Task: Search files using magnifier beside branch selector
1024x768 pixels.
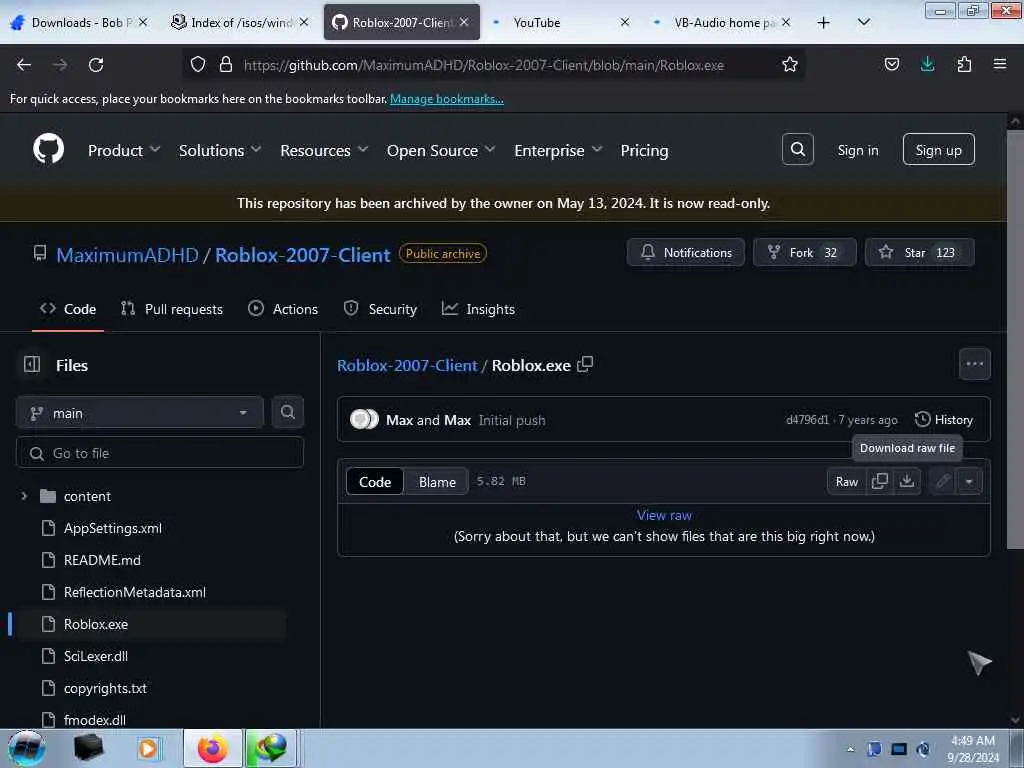Action: pyautogui.click(x=287, y=412)
